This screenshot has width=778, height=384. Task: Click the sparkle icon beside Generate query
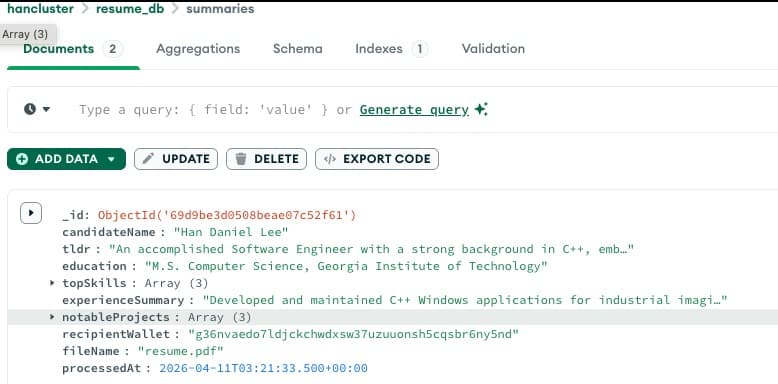(x=481, y=109)
